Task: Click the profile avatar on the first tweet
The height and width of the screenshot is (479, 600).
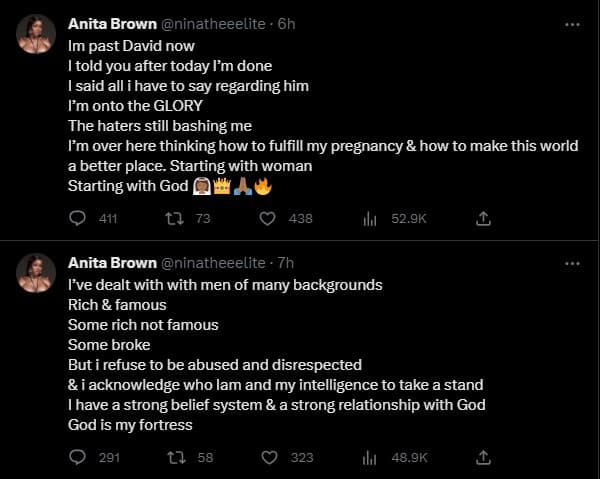Action: click(37, 35)
